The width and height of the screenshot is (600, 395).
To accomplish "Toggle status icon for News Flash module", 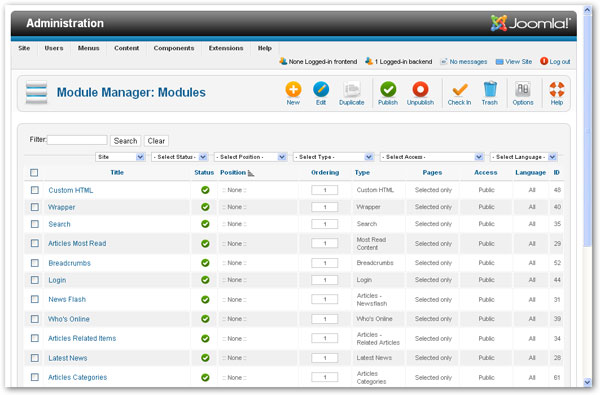I will (205, 299).
